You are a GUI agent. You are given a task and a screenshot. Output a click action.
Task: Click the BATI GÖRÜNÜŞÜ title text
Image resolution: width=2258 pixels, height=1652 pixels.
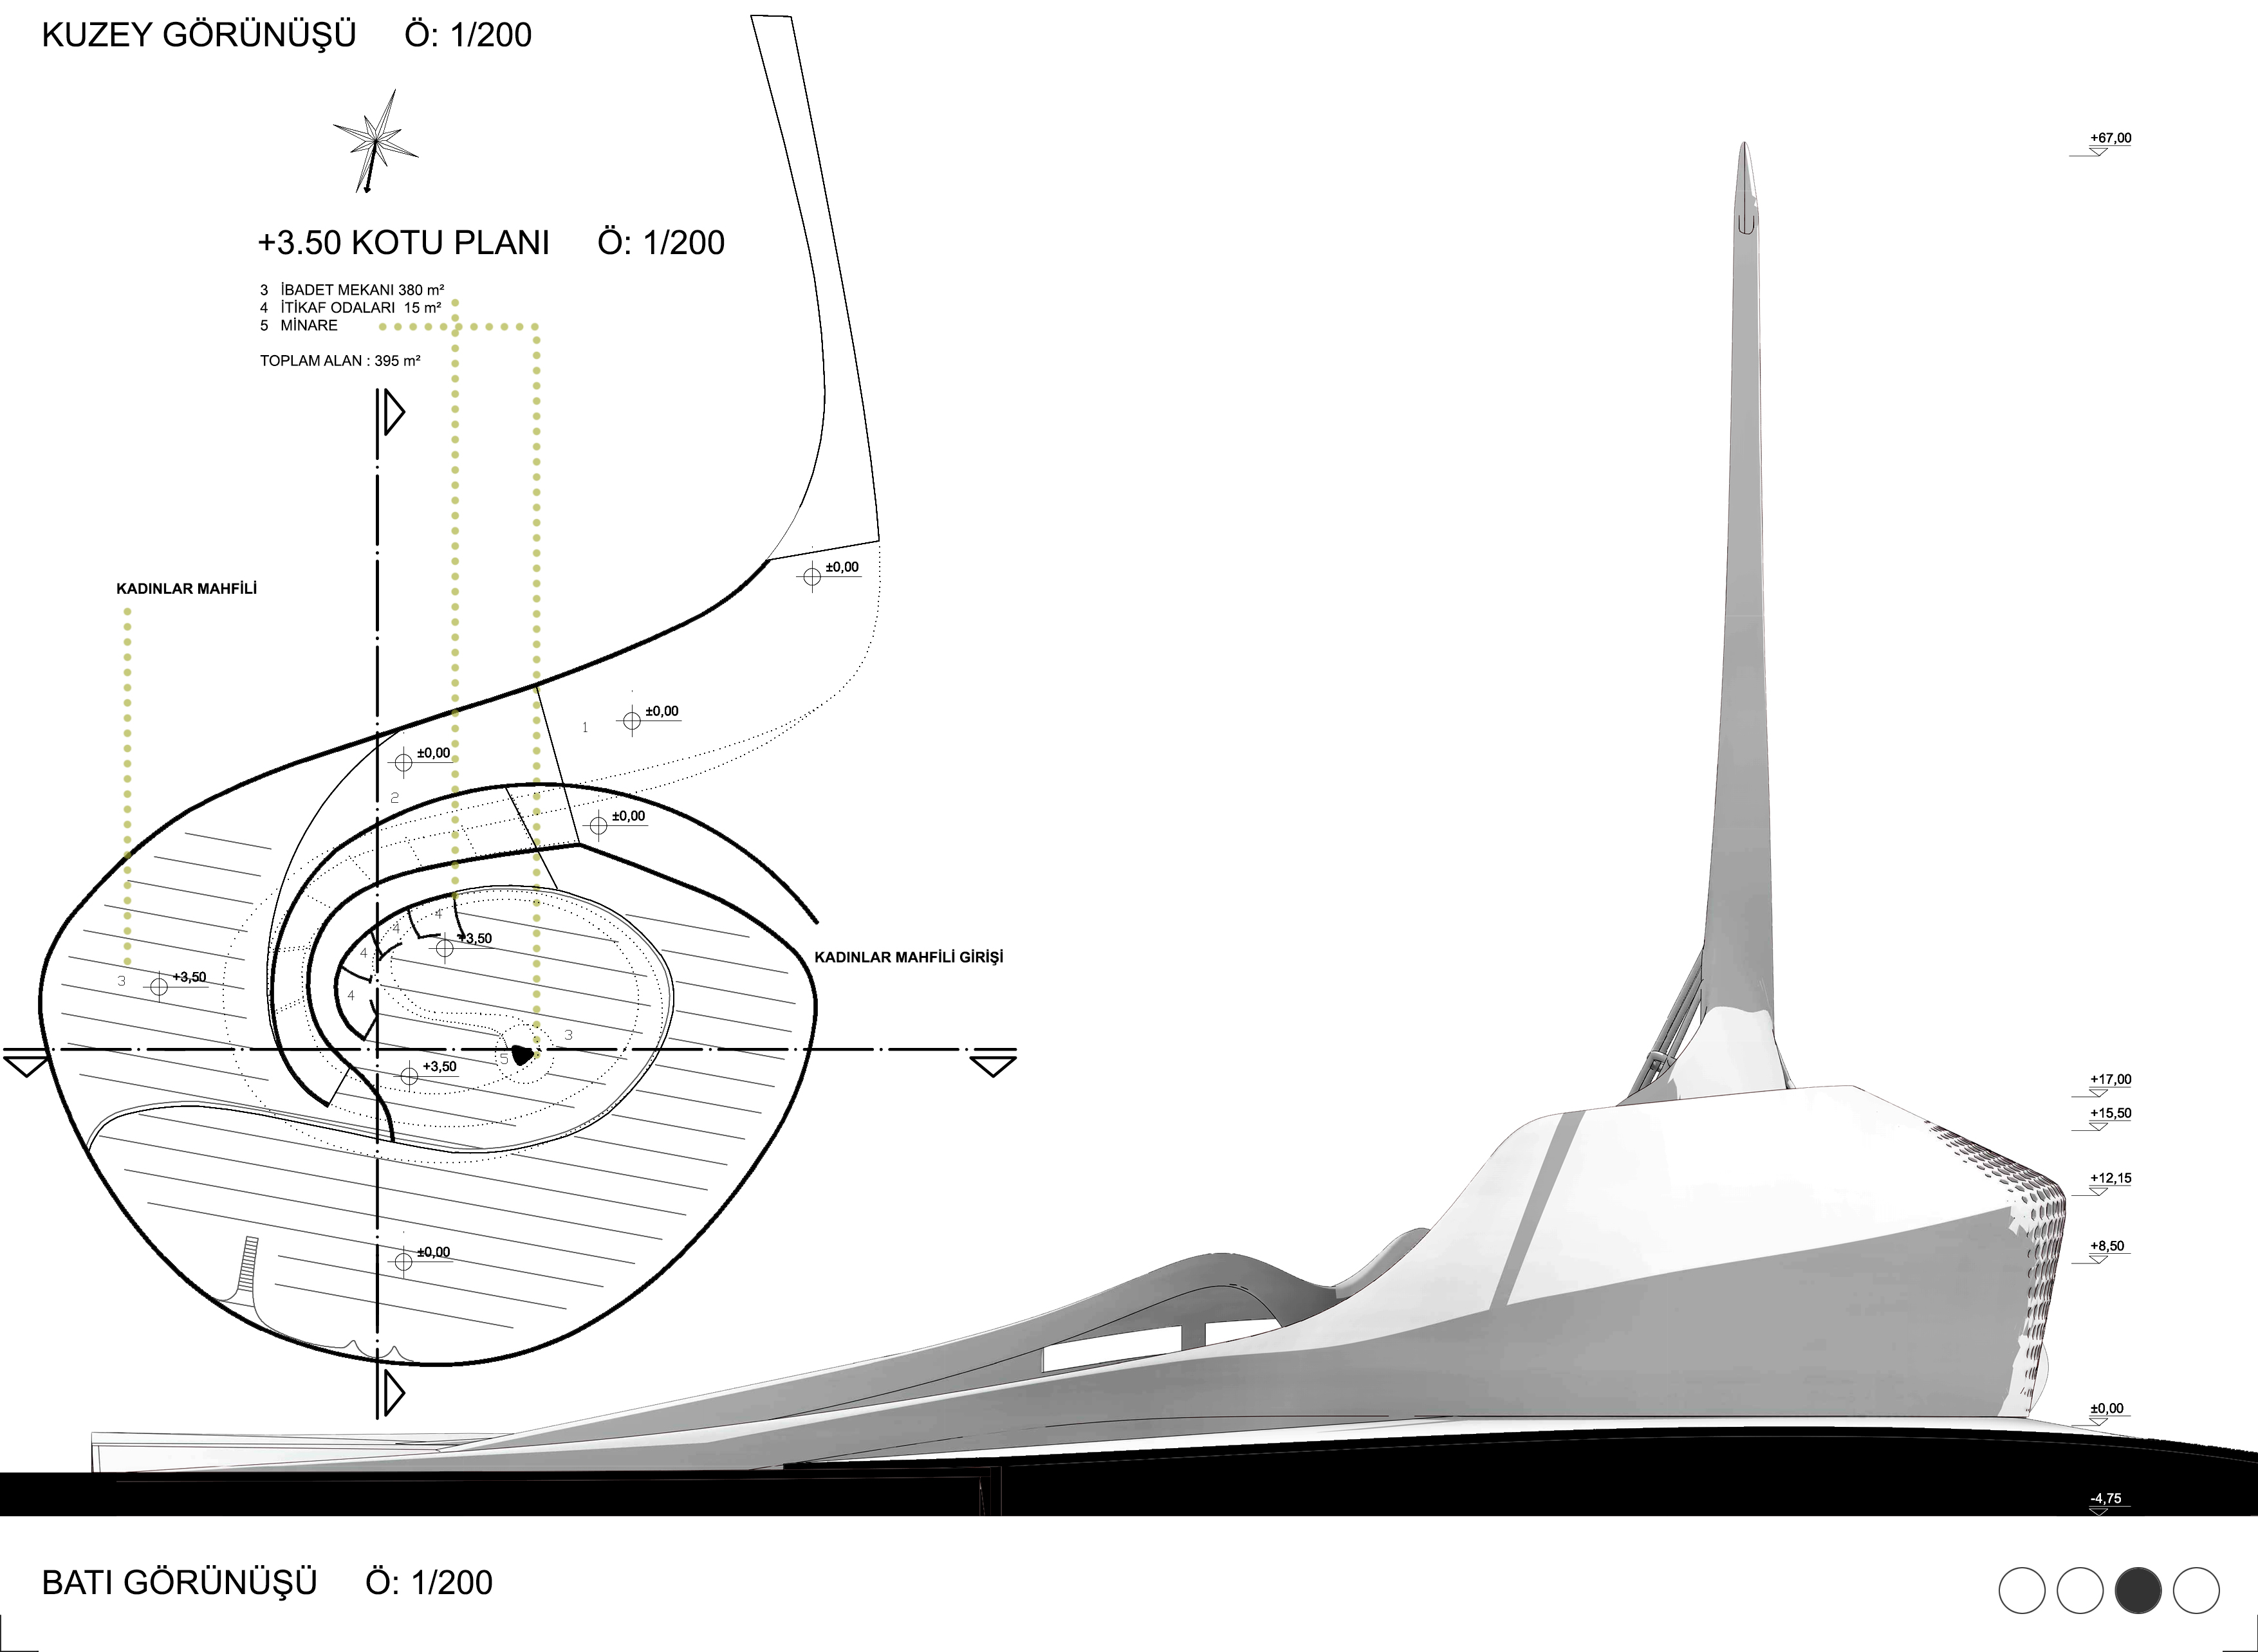click(x=179, y=1583)
